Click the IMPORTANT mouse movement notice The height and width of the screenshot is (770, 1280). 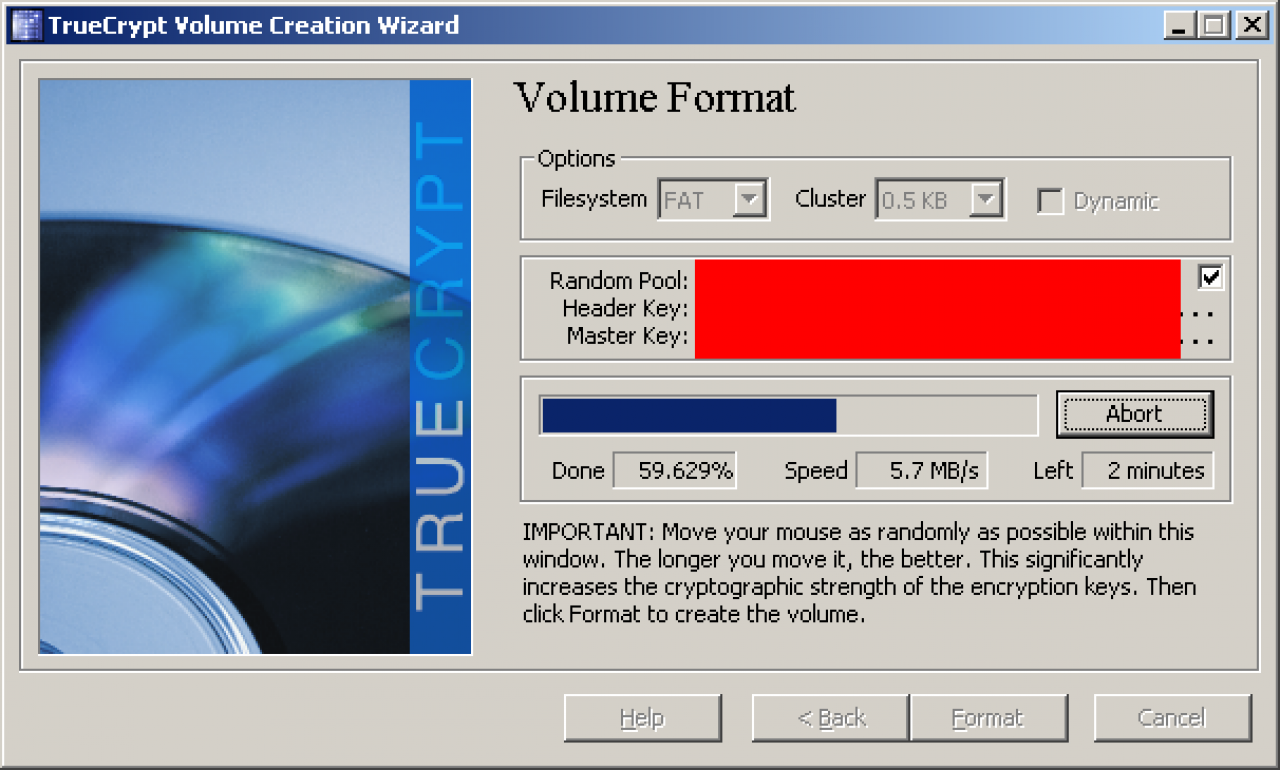click(859, 573)
